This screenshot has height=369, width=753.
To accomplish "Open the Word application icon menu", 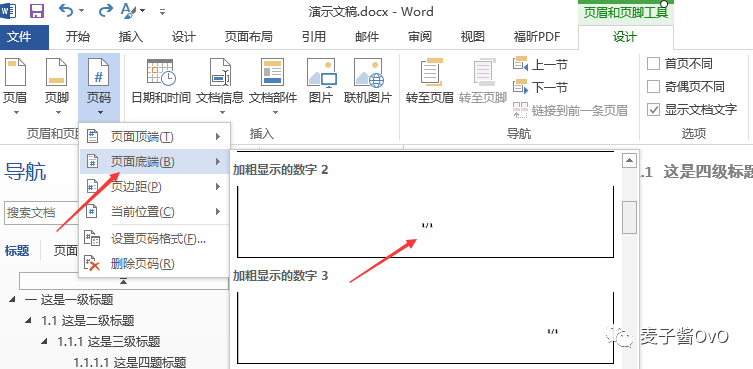I will point(8,11).
